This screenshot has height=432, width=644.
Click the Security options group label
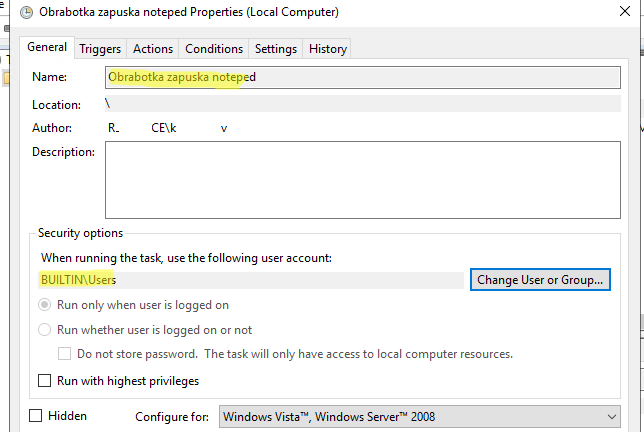[80, 233]
